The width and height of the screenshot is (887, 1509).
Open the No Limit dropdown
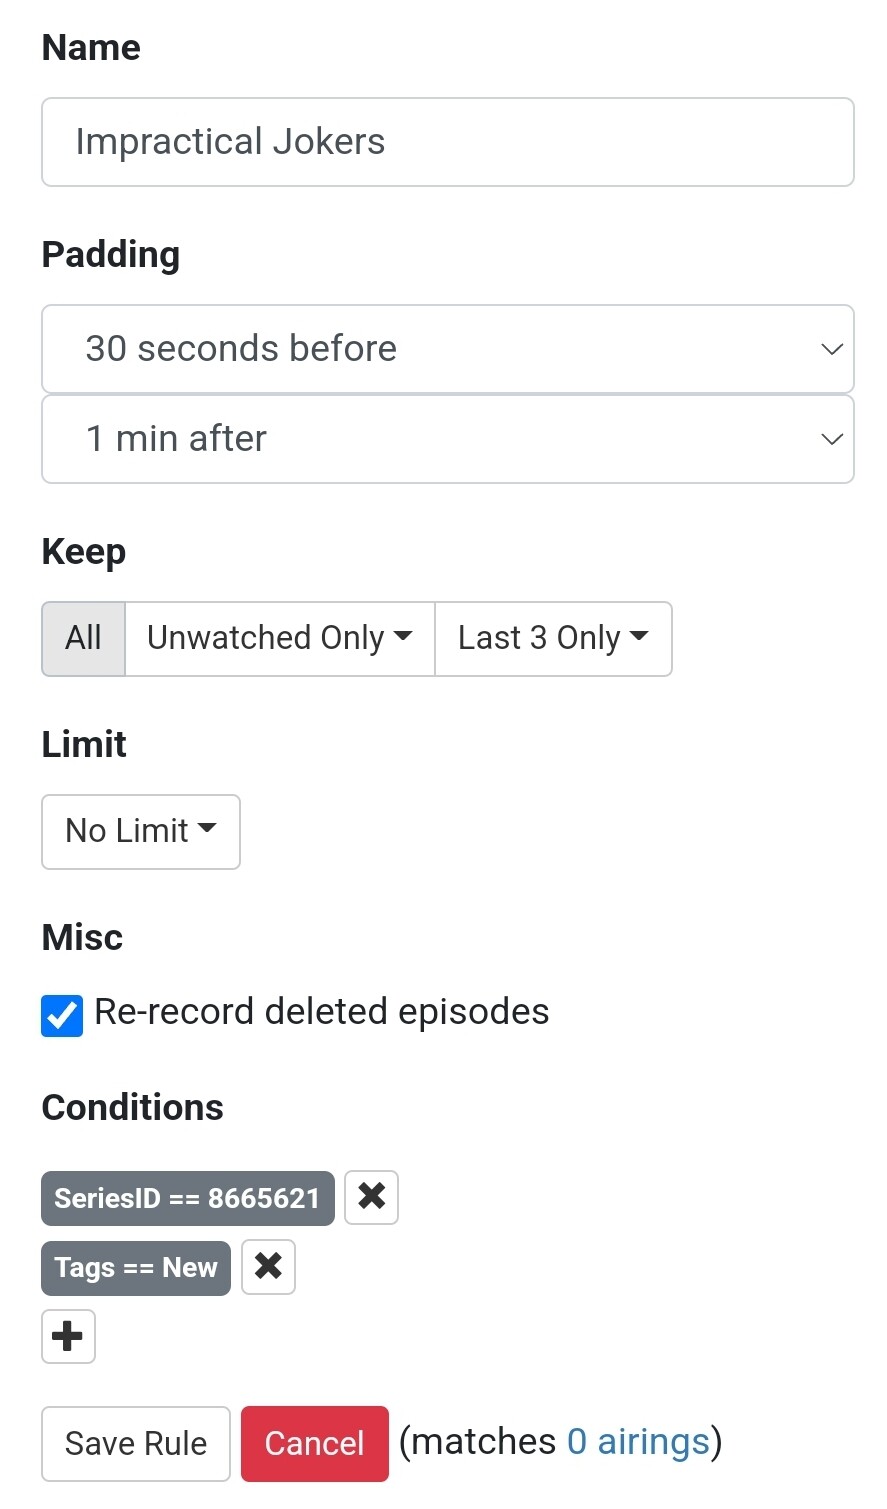pos(140,831)
